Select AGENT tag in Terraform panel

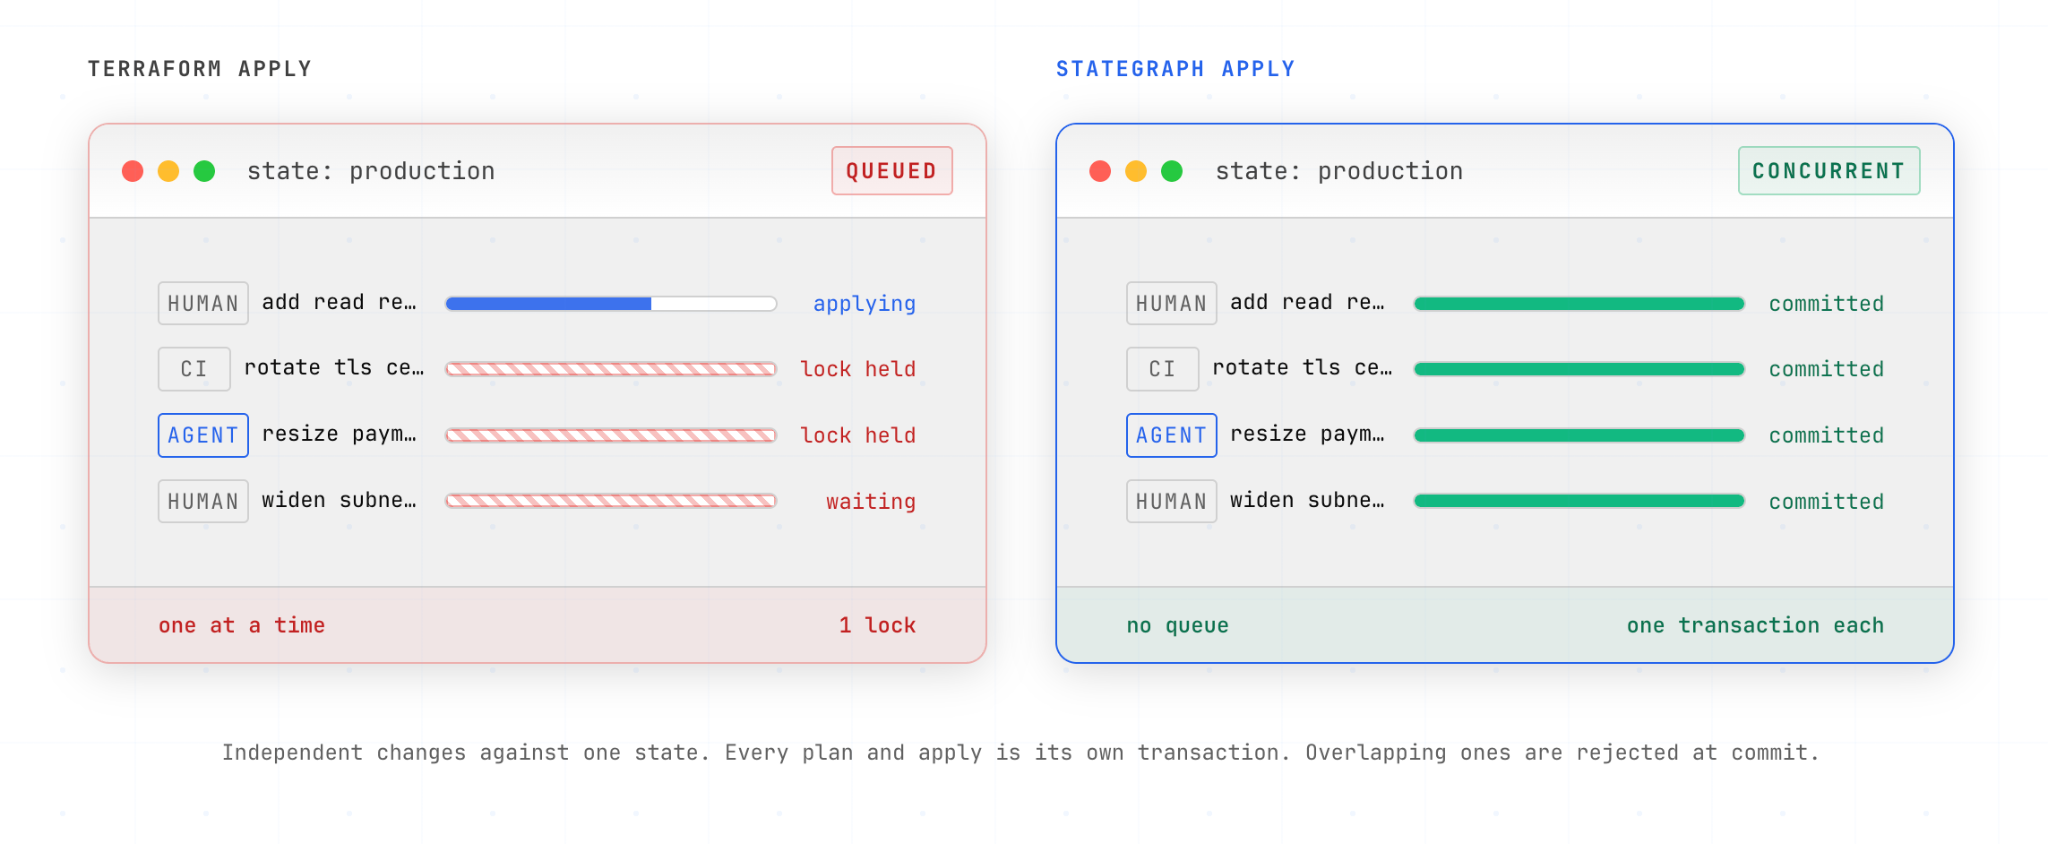click(x=203, y=435)
